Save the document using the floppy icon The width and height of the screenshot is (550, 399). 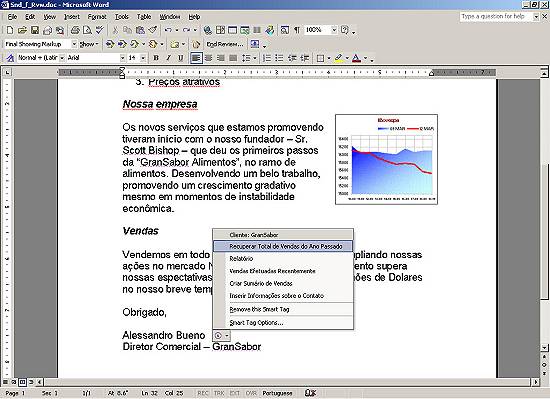tap(35, 30)
